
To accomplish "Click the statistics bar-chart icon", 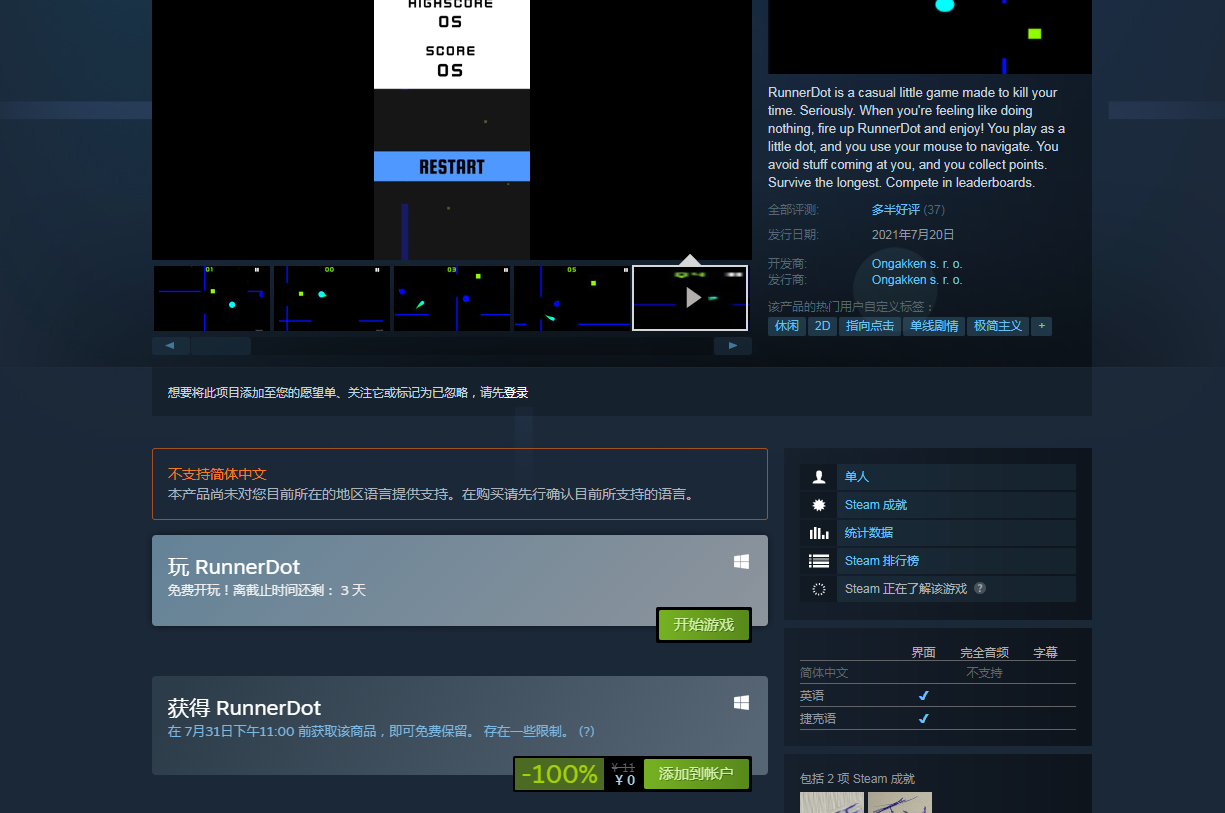I will pos(819,533).
